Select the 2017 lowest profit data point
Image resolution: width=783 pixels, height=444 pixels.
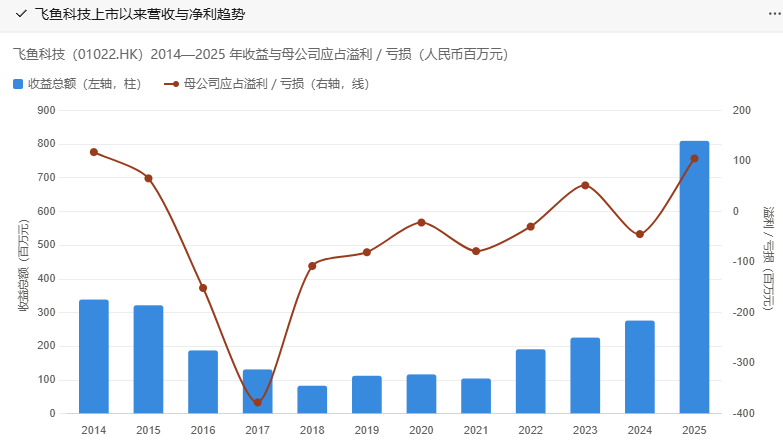coord(258,402)
